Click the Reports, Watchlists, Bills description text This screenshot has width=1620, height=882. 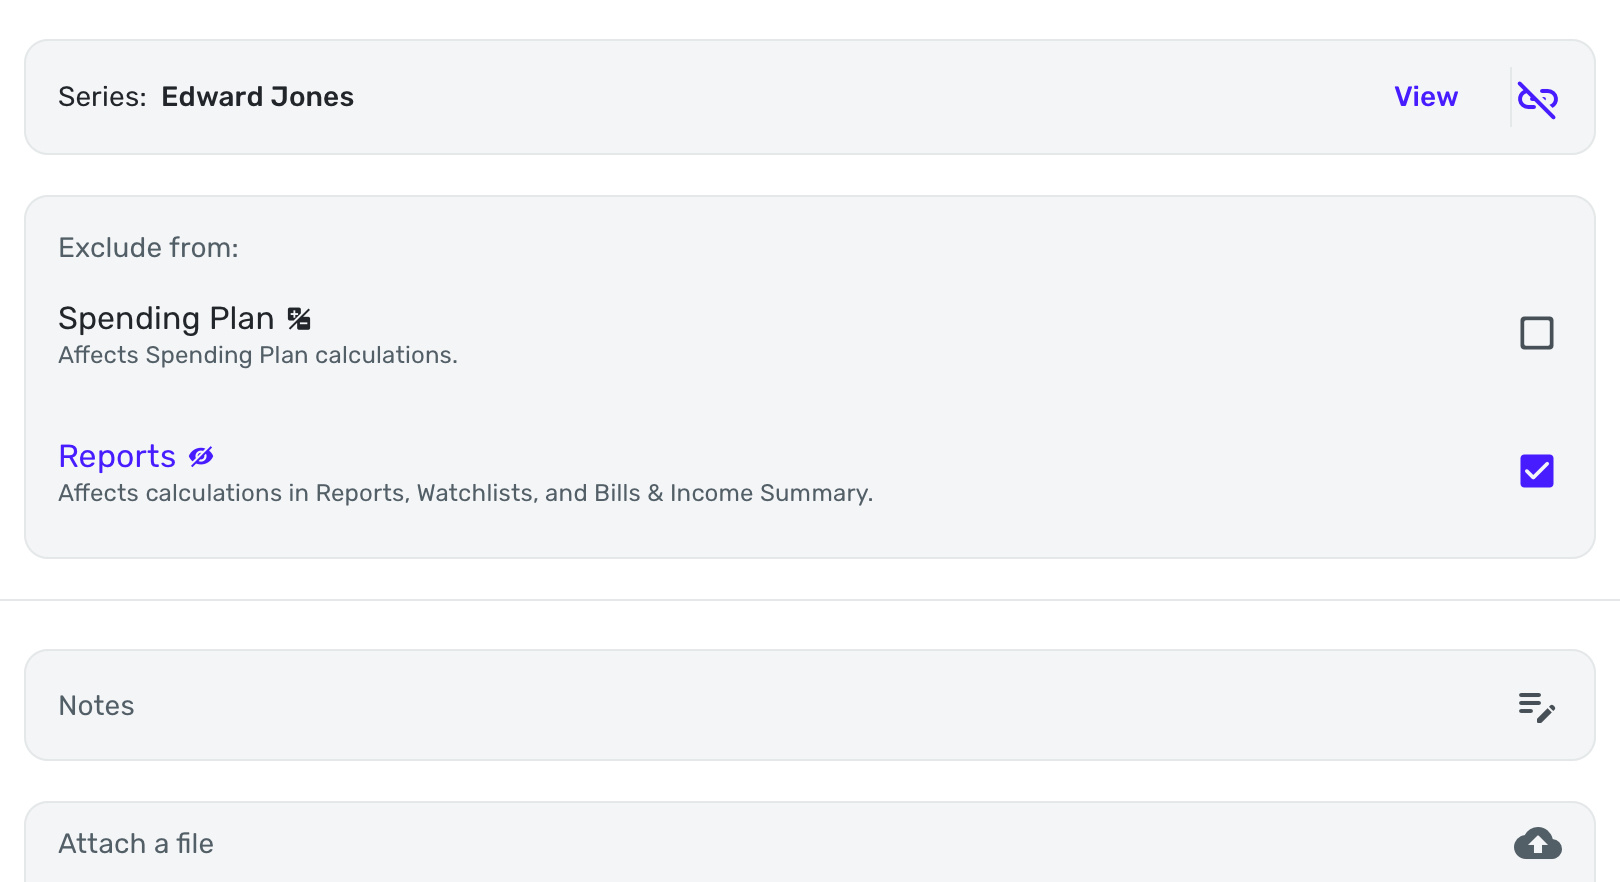pyautogui.click(x=465, y=493)
